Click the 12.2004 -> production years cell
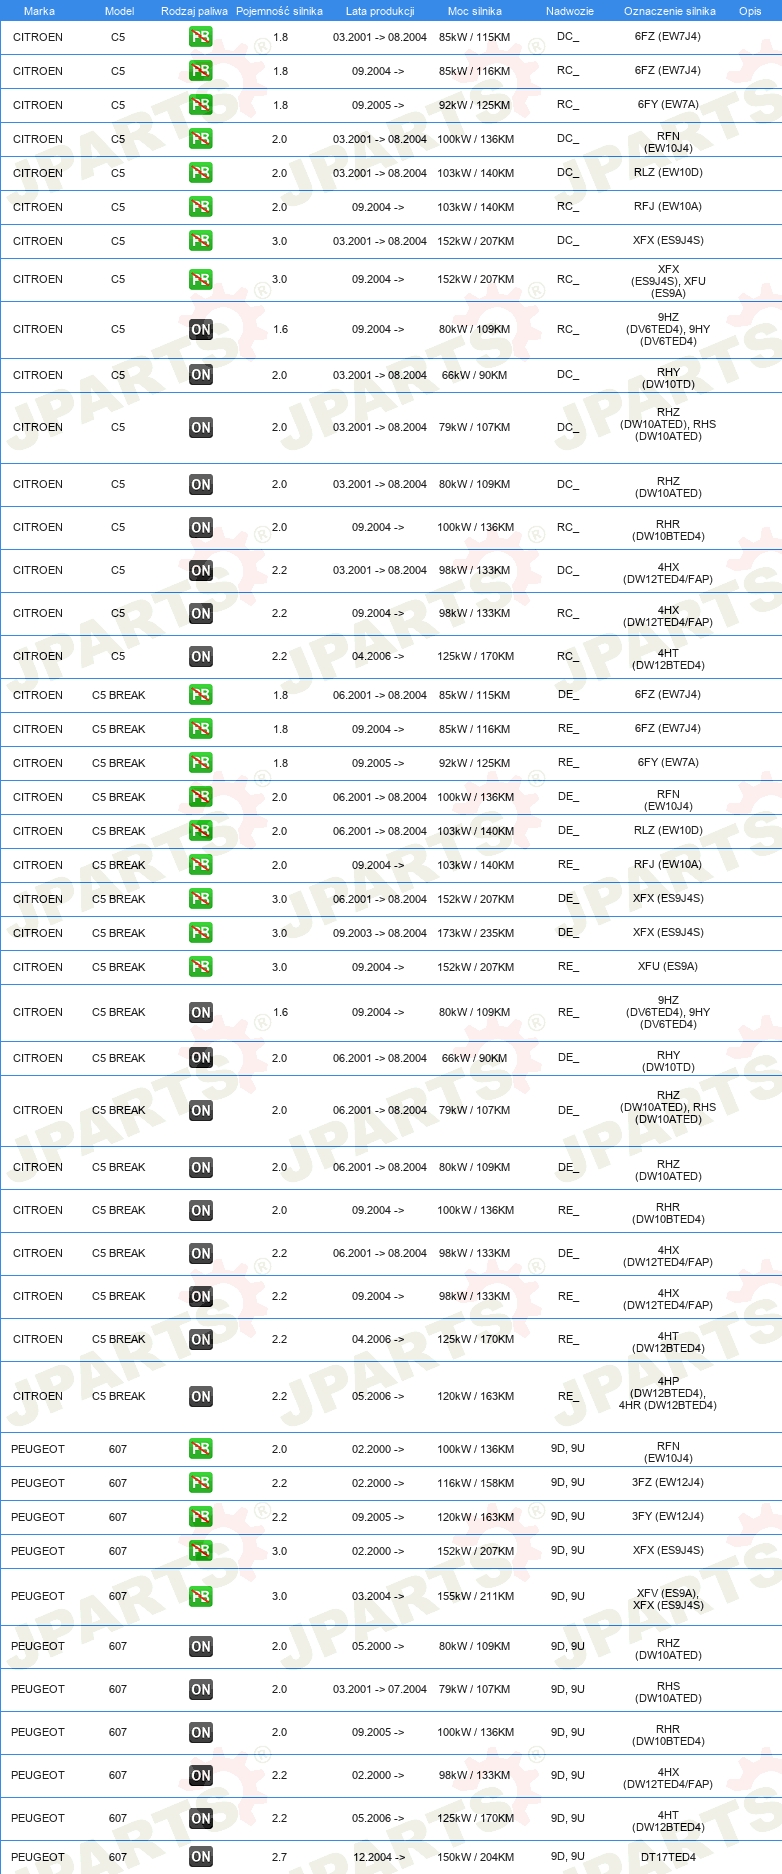 (x=378, y=1857)
